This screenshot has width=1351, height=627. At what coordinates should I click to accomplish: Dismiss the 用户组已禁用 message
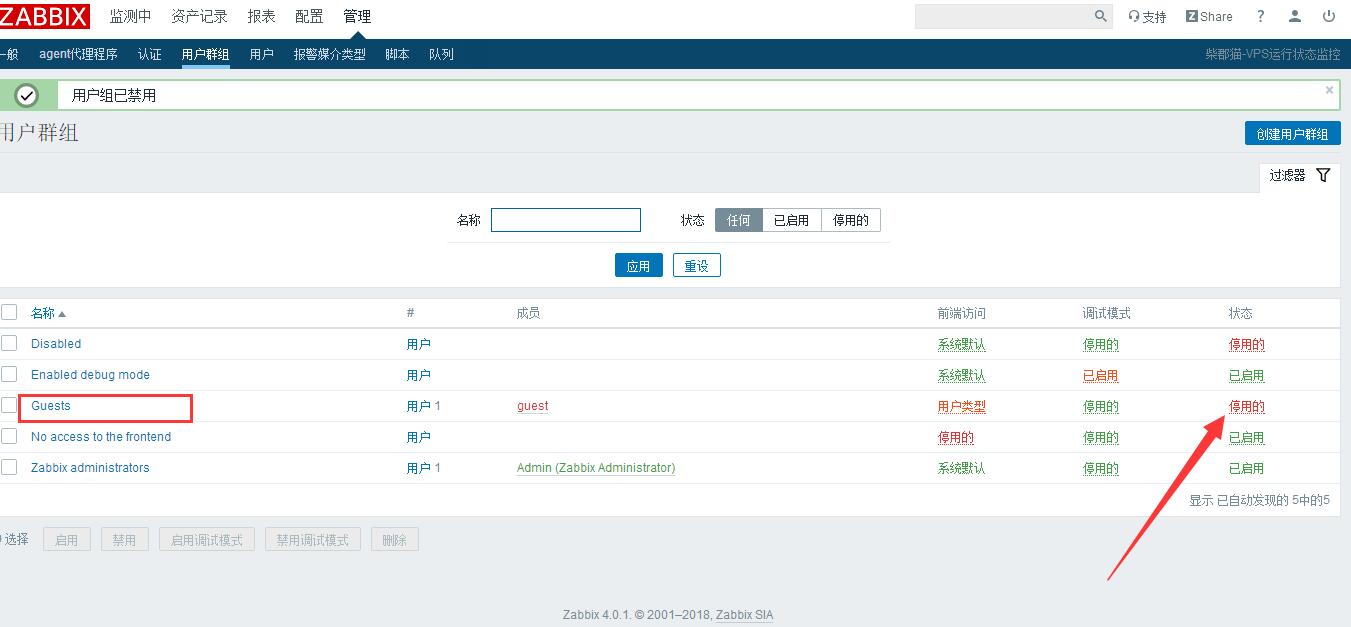click(1329, 90)
